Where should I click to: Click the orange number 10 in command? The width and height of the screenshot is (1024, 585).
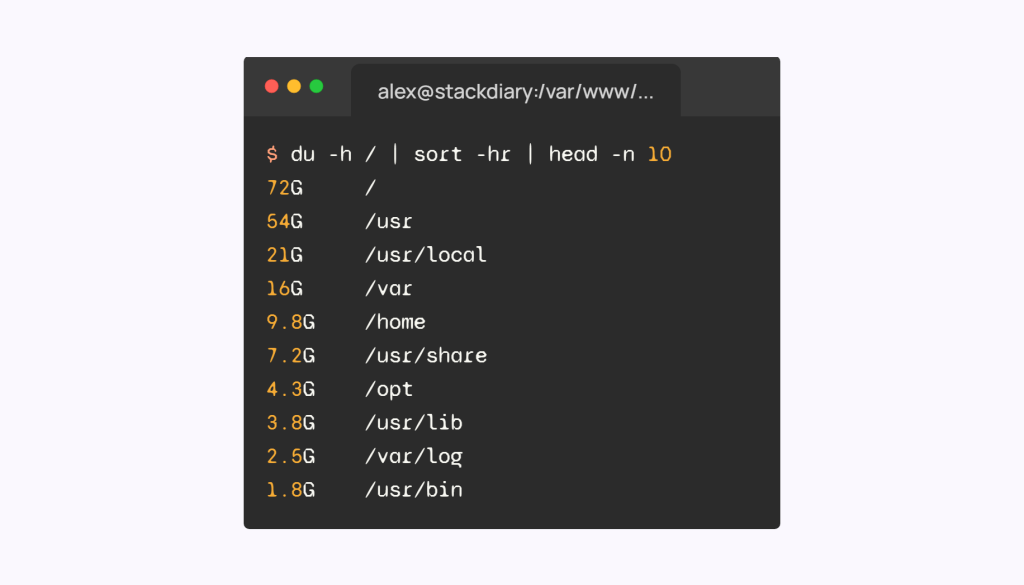coord(659,154)
